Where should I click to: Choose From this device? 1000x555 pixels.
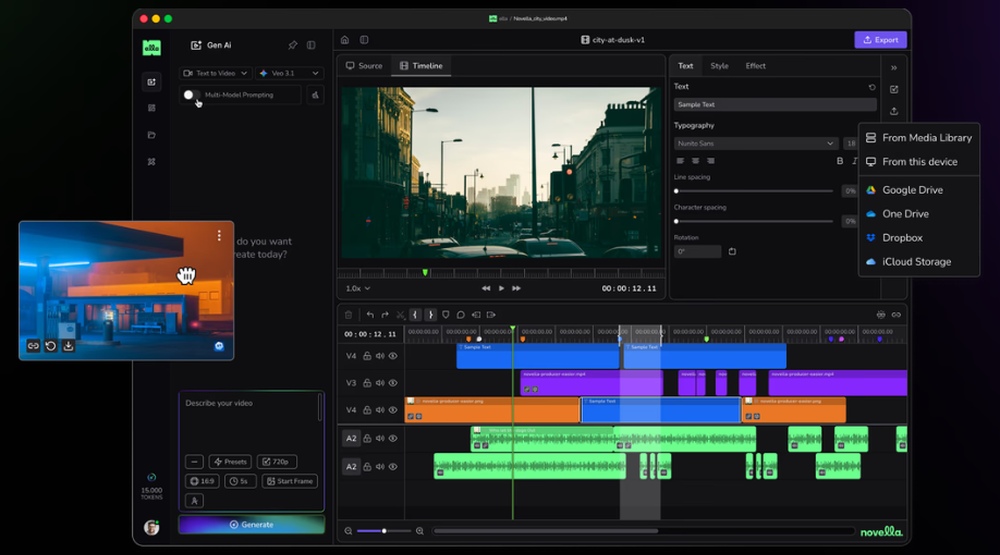(919, 162)
